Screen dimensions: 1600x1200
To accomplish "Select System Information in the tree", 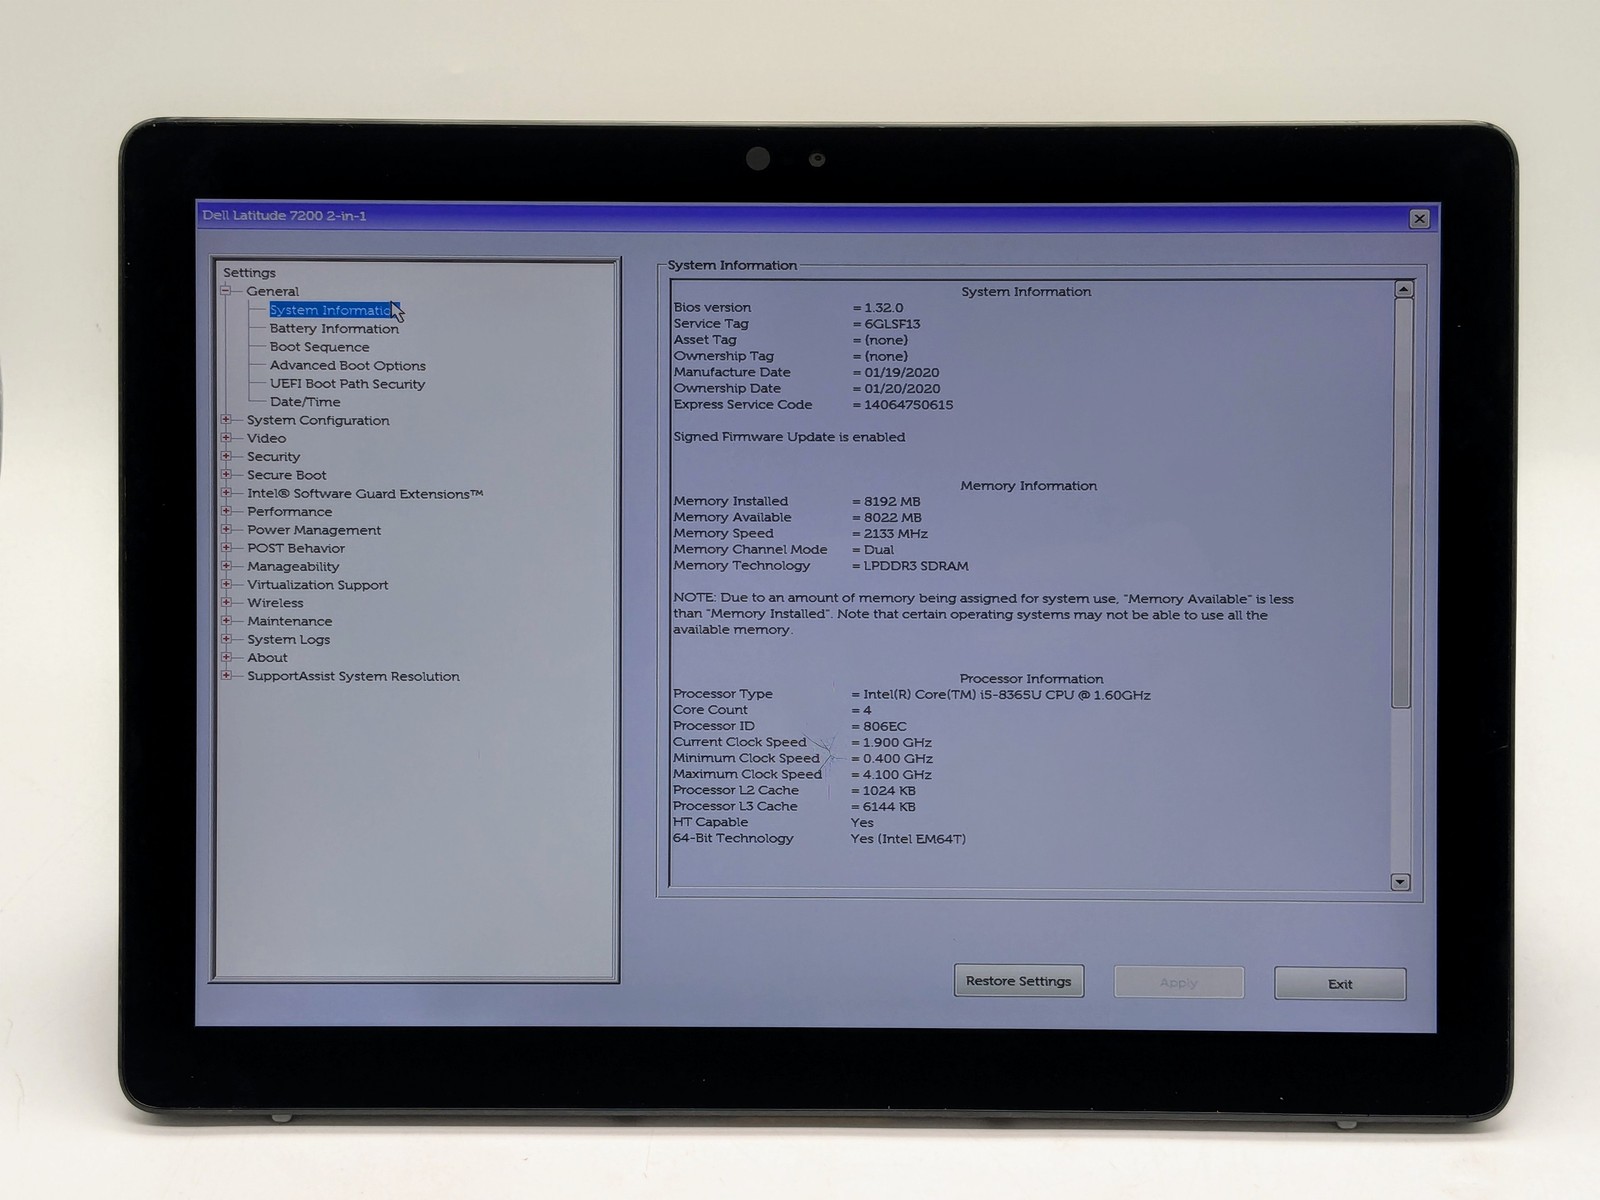I will point(332,310).
